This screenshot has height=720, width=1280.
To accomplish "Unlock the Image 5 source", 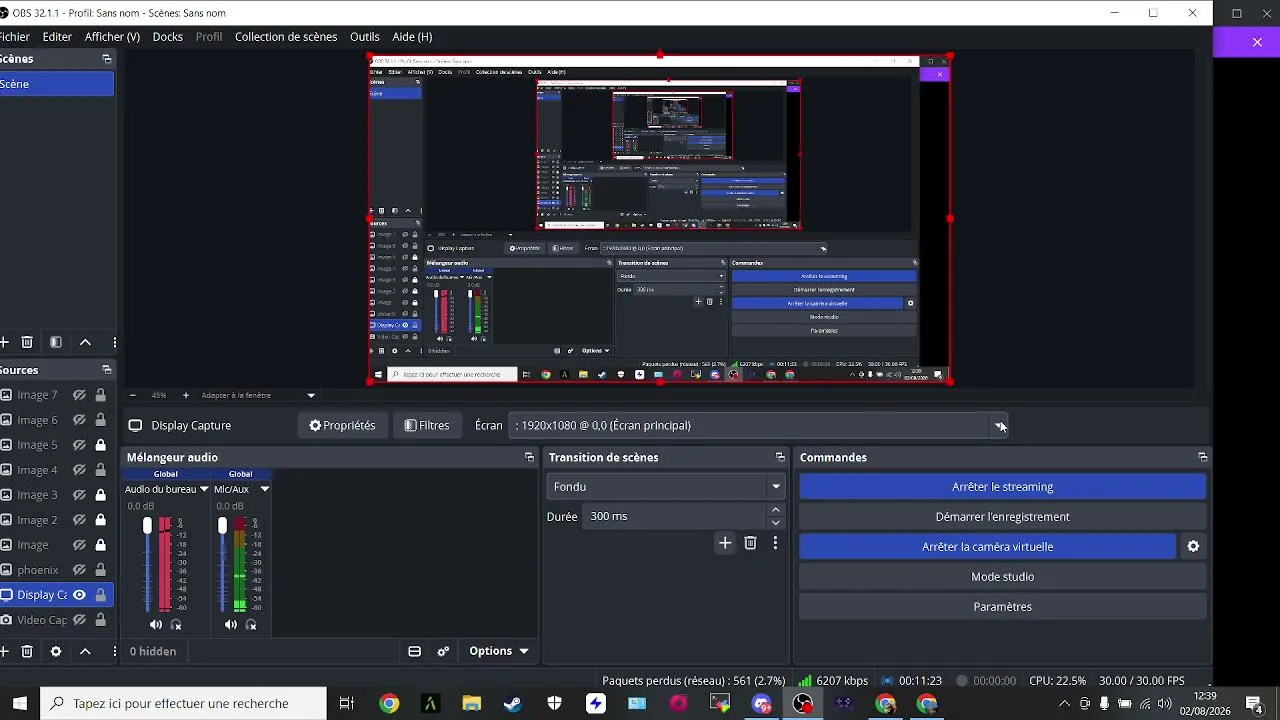I will tap(100, 445).
